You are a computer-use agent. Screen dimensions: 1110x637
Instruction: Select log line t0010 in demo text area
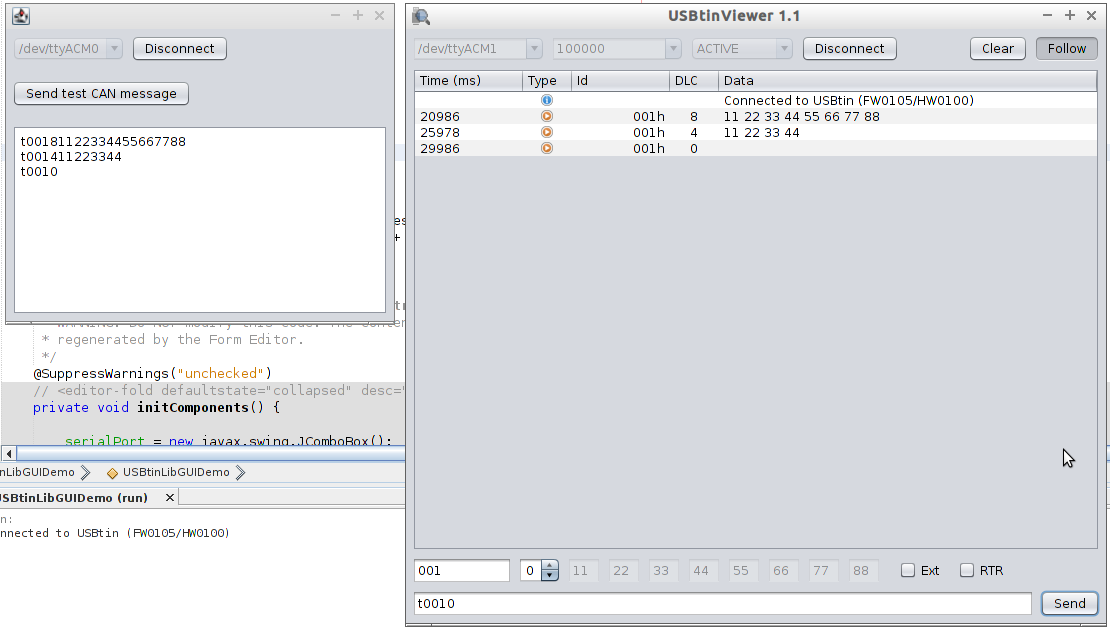coord(39,171)
